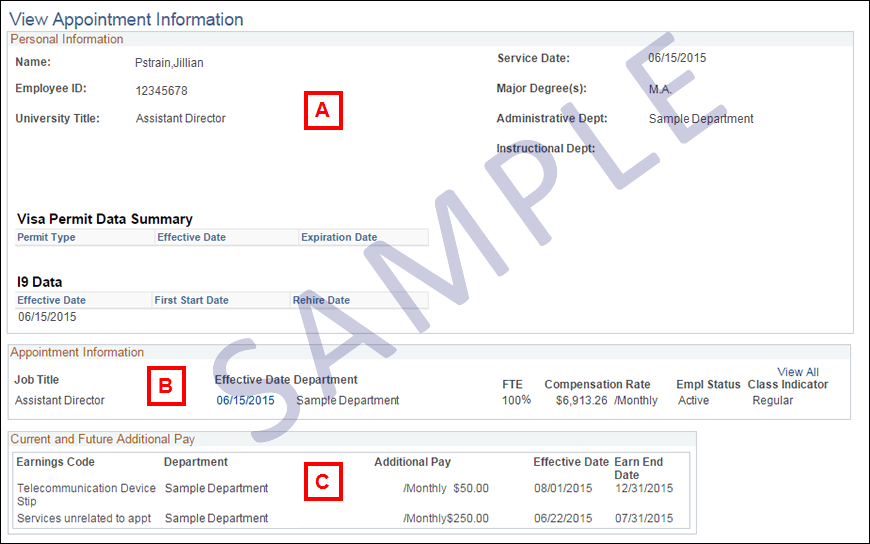Select University Title value Assistant Director
870x544 pixels.
click(x=181, y=118)
